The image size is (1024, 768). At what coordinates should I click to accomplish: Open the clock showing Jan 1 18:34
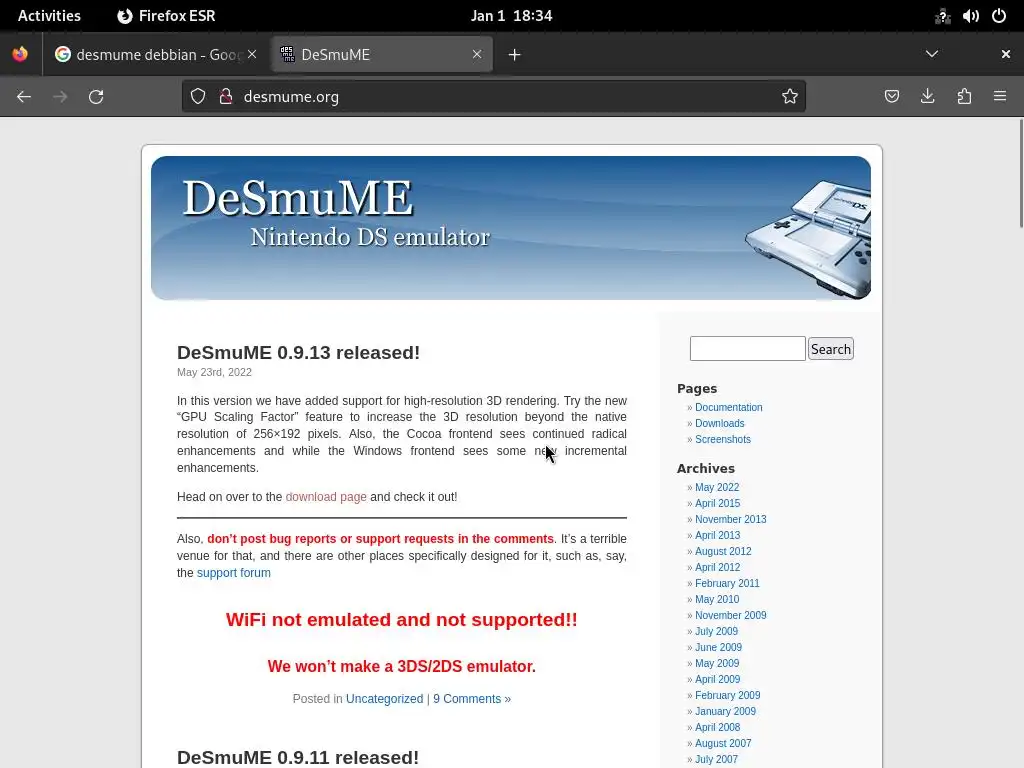511,16
